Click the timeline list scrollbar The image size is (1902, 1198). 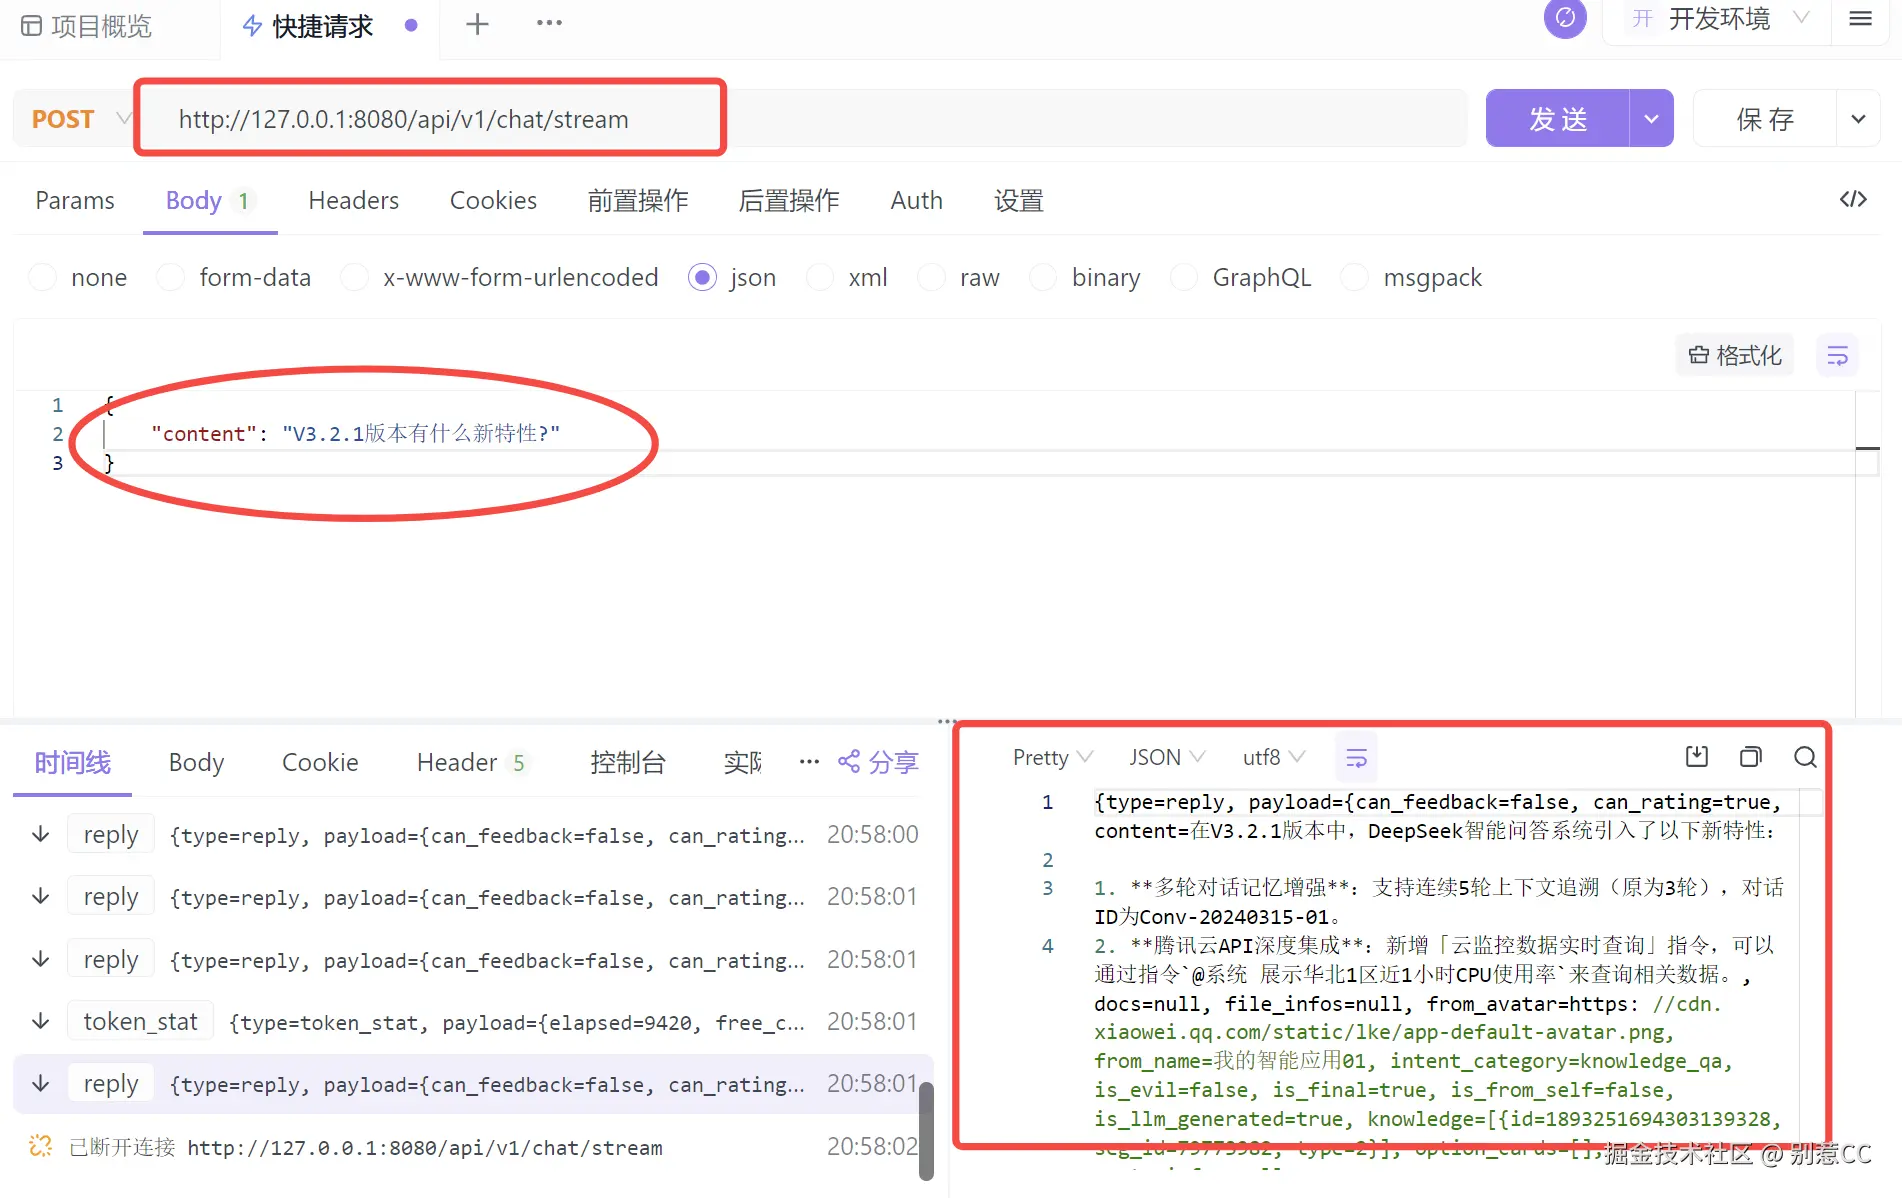tap(926, 1130)
